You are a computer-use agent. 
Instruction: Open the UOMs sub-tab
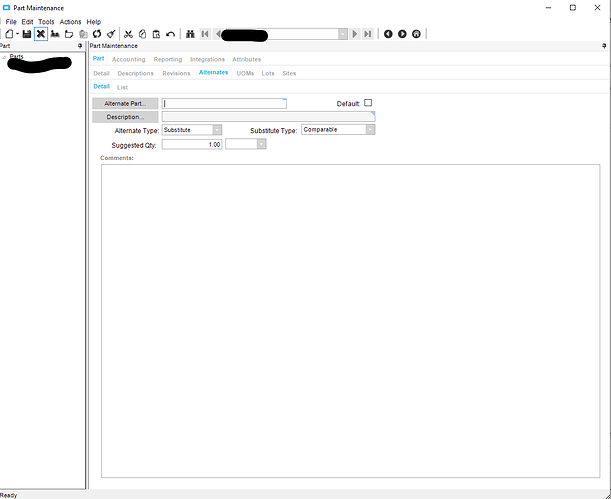(245, 74)
